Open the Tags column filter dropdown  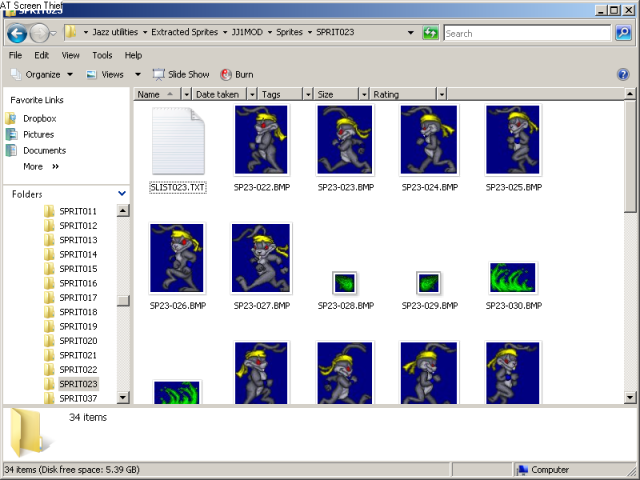coord(308,95)
